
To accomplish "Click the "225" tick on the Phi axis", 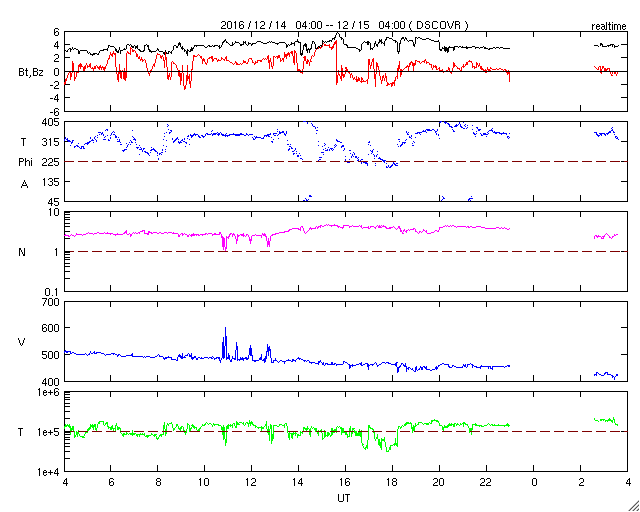I will (x=51, y=162).
